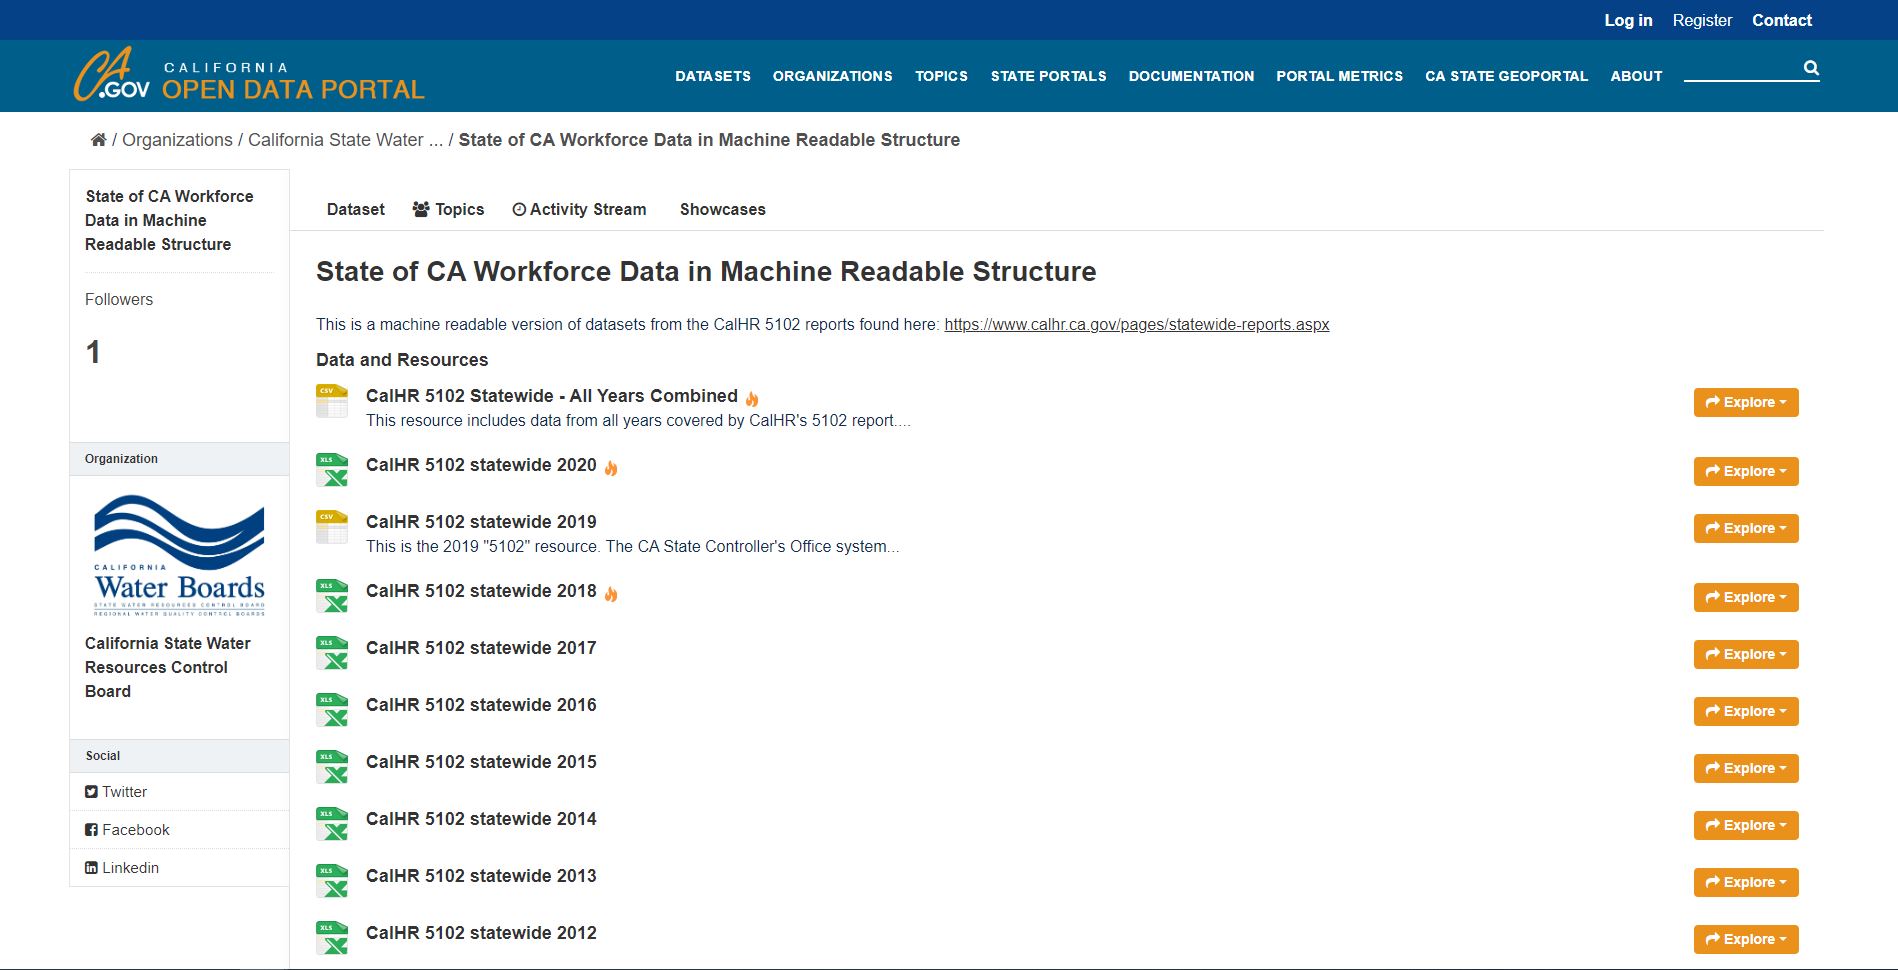Click the Log in link

[x=1628, y=20]
